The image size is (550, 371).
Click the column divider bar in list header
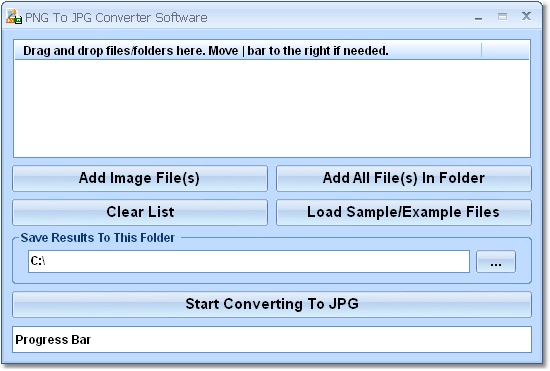click(x=482, y=50)
